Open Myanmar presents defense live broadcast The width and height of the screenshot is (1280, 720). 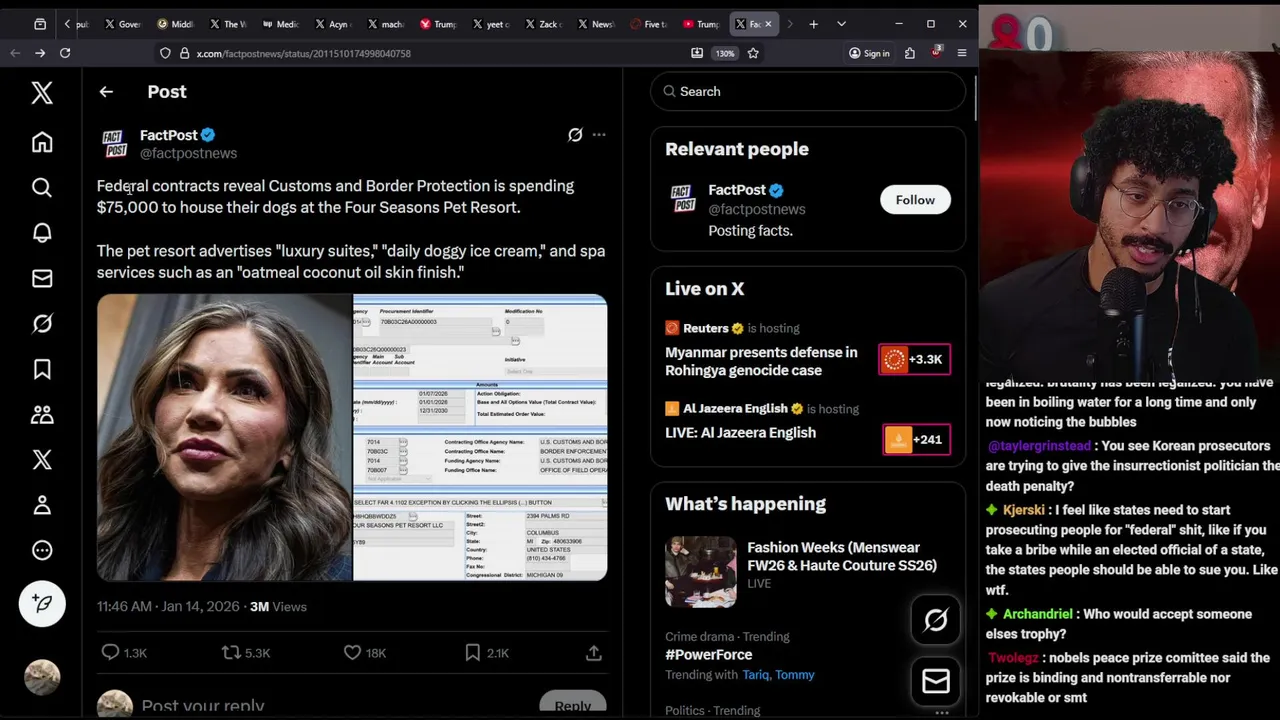click(x=761, y=361)
